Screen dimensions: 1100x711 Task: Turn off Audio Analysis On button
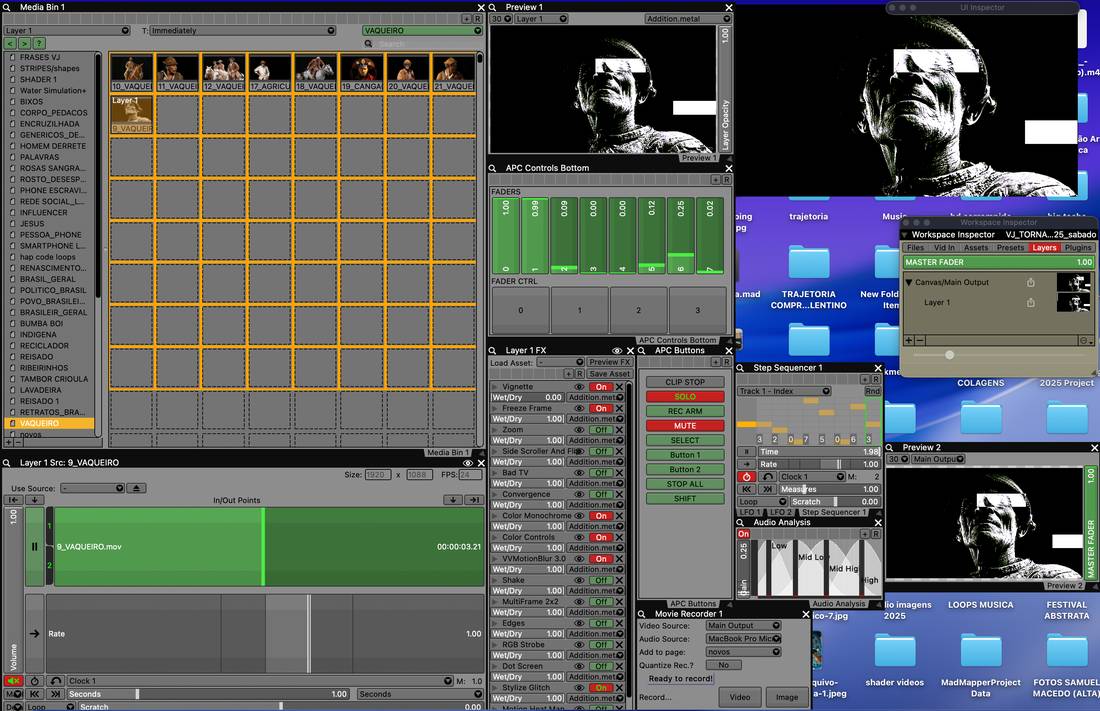coord(744,534)
